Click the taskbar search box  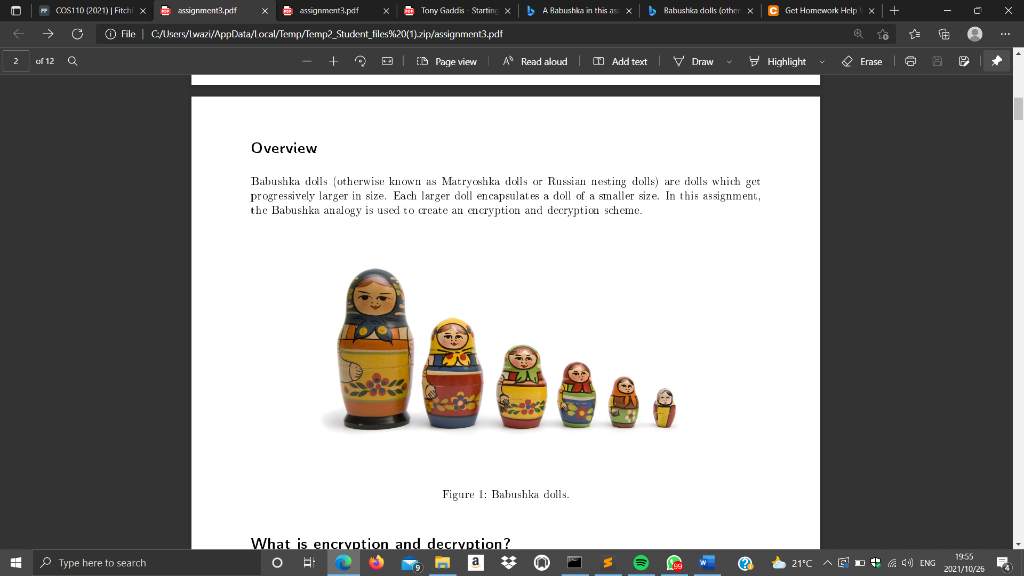[146, 562]
